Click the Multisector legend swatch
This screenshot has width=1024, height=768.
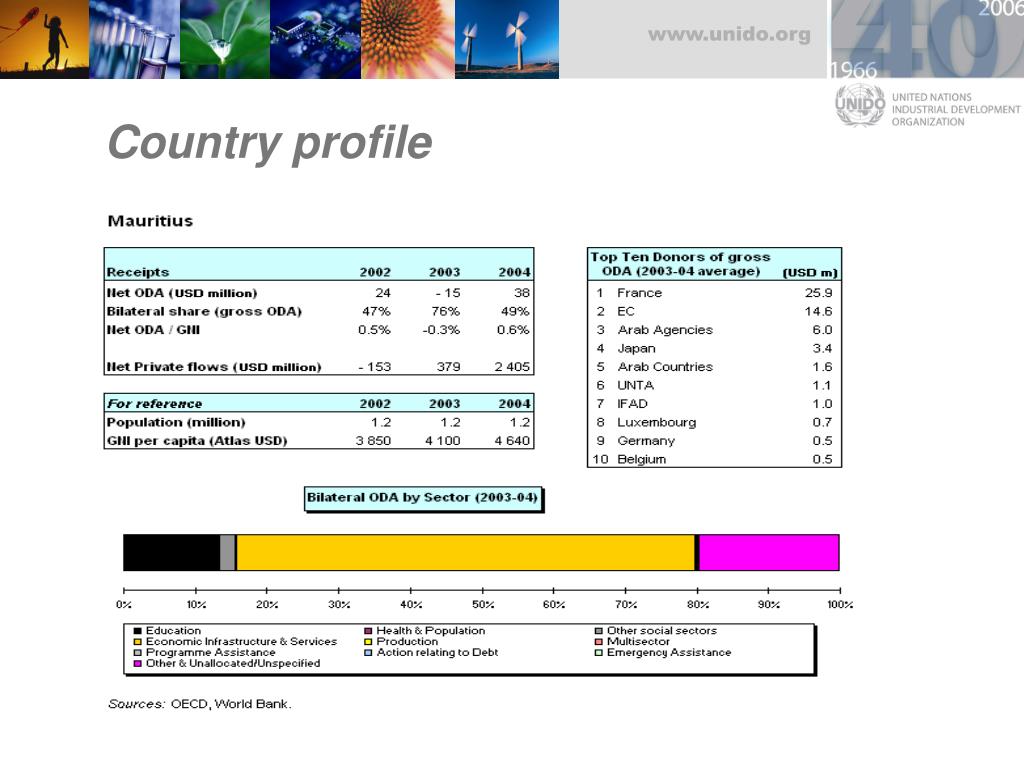(598, 642)
